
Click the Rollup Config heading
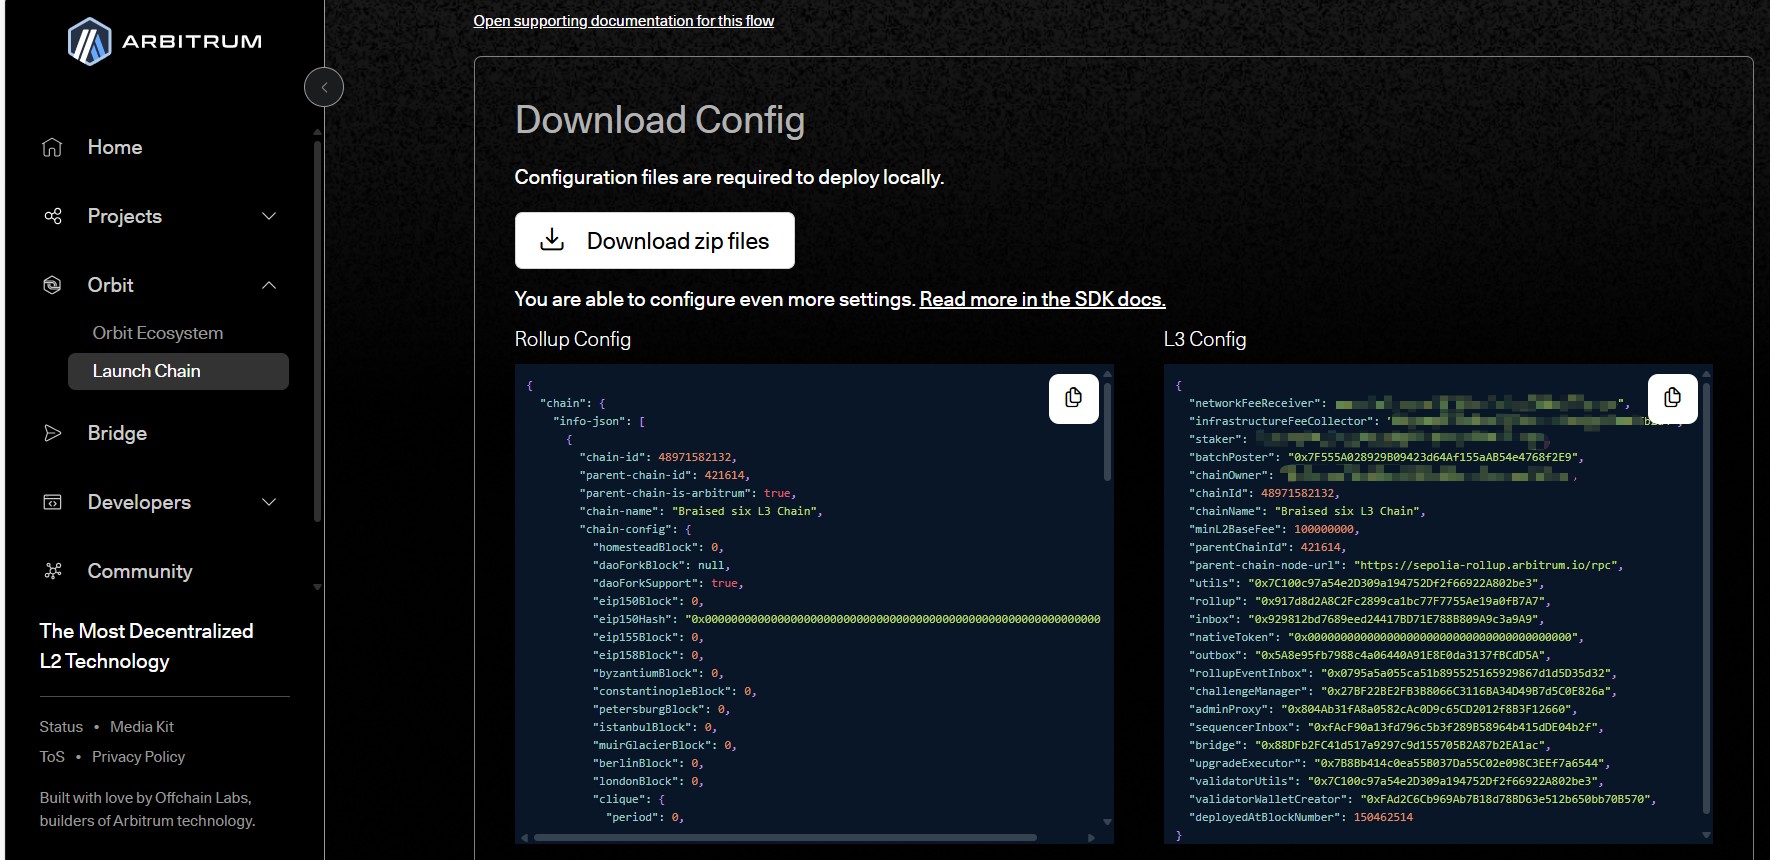point(572,339)
